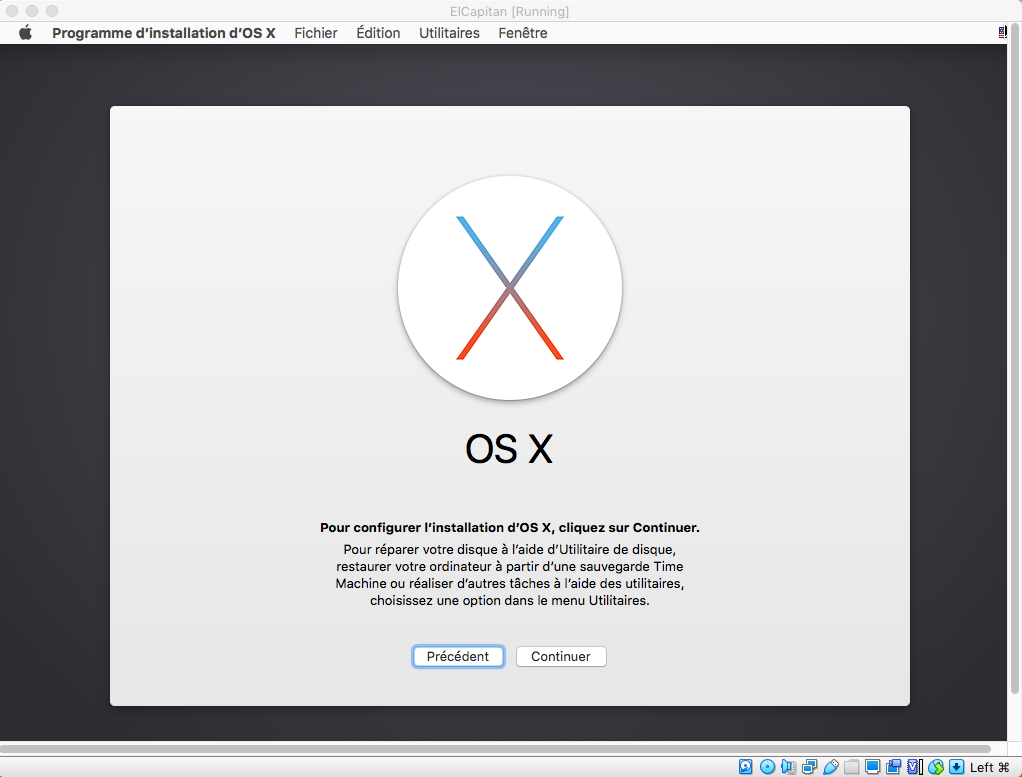Click the Précédent button
1022x777 pixels.
pos(458,656)
